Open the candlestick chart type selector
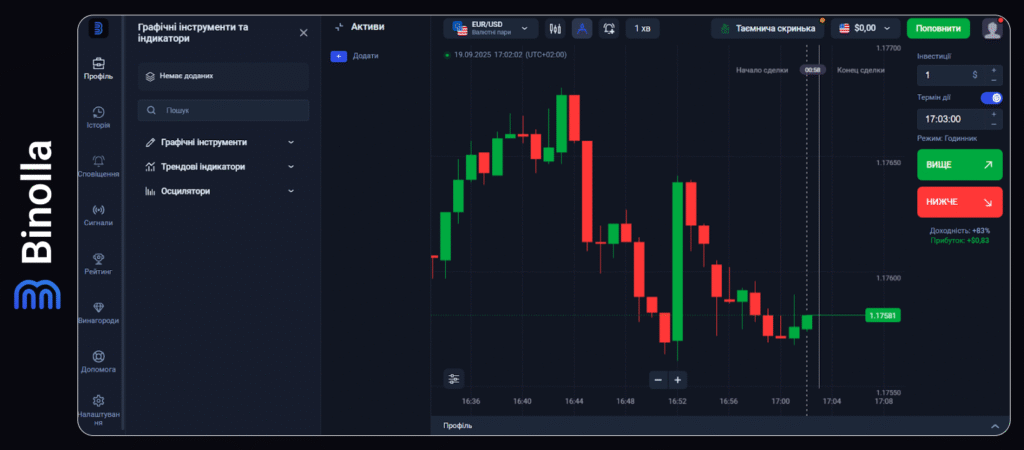 [x=555, y=28]
